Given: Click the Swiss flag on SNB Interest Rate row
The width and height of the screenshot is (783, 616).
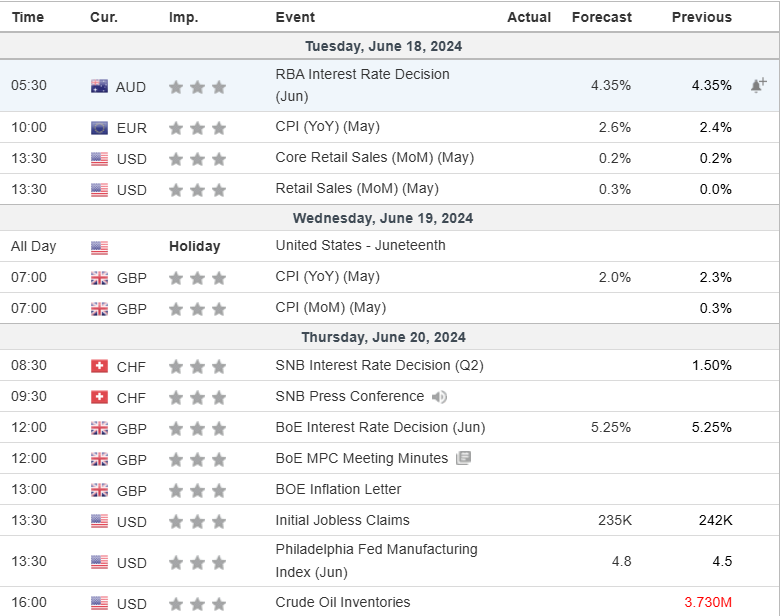Looking at the screenshot, I should point(100,367).
